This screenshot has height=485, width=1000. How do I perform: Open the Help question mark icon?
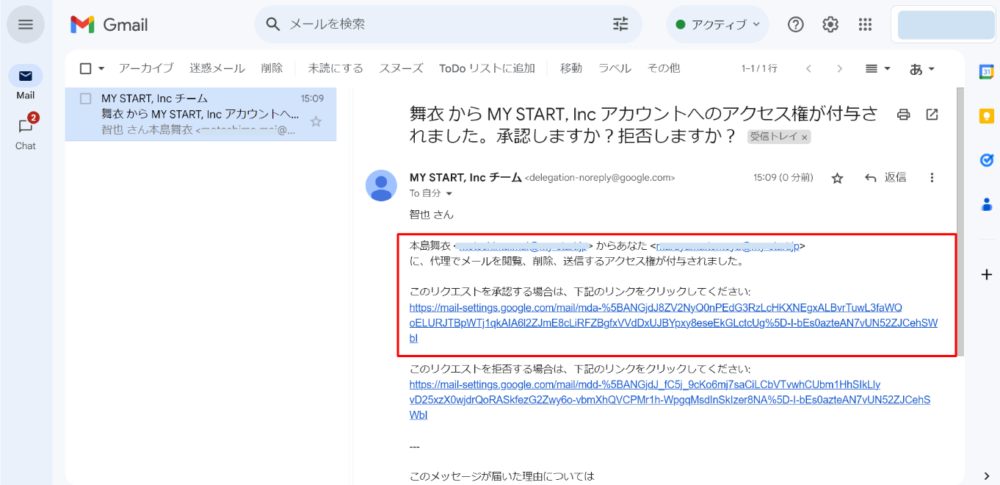coord(796,25)
